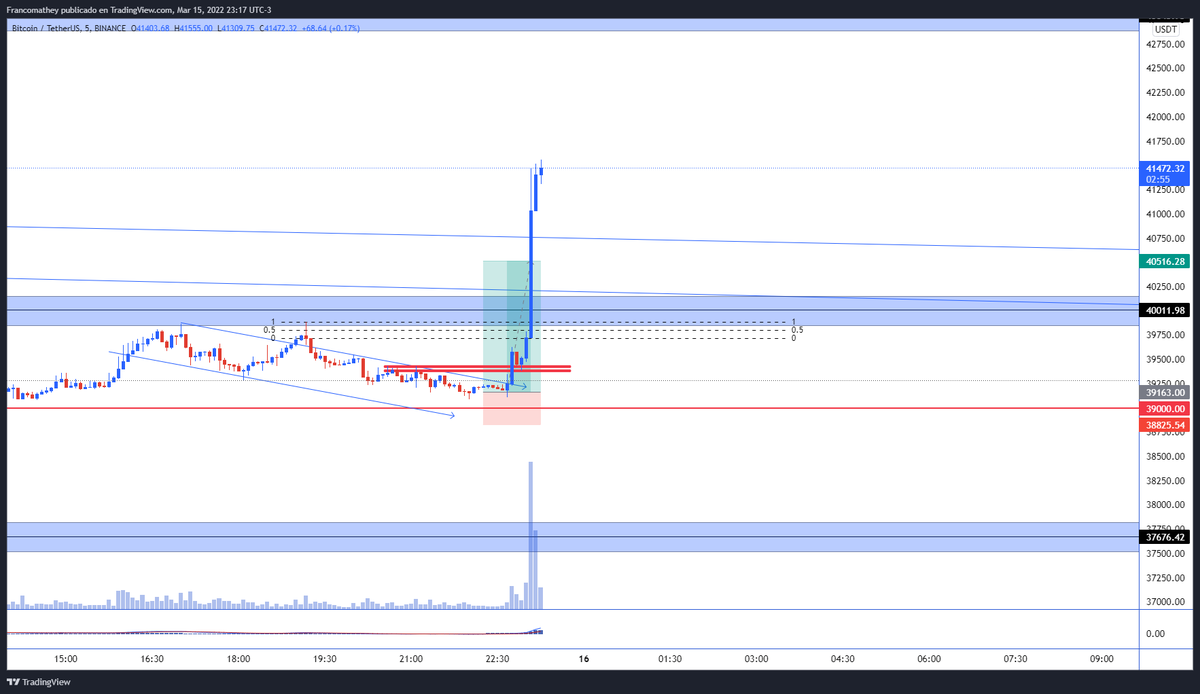Click the black price tag 40011.98

[1166, 310]
